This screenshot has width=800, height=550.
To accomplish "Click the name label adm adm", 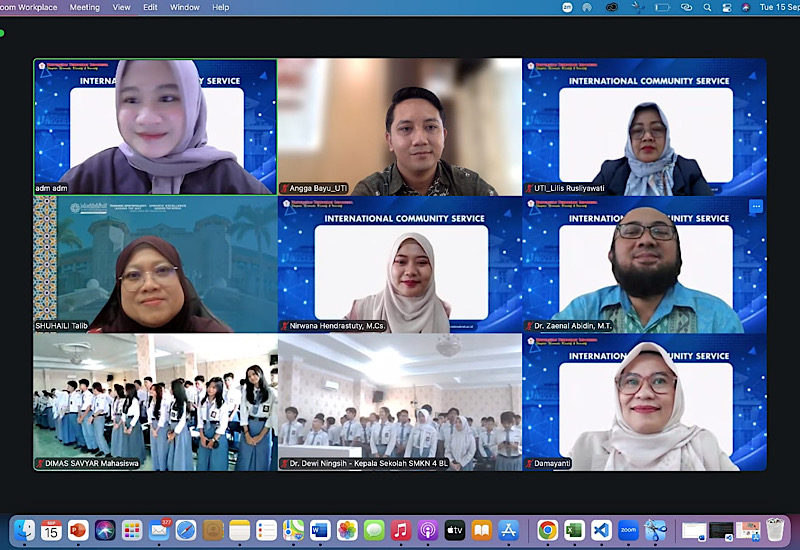I will (x=51, y=188).
